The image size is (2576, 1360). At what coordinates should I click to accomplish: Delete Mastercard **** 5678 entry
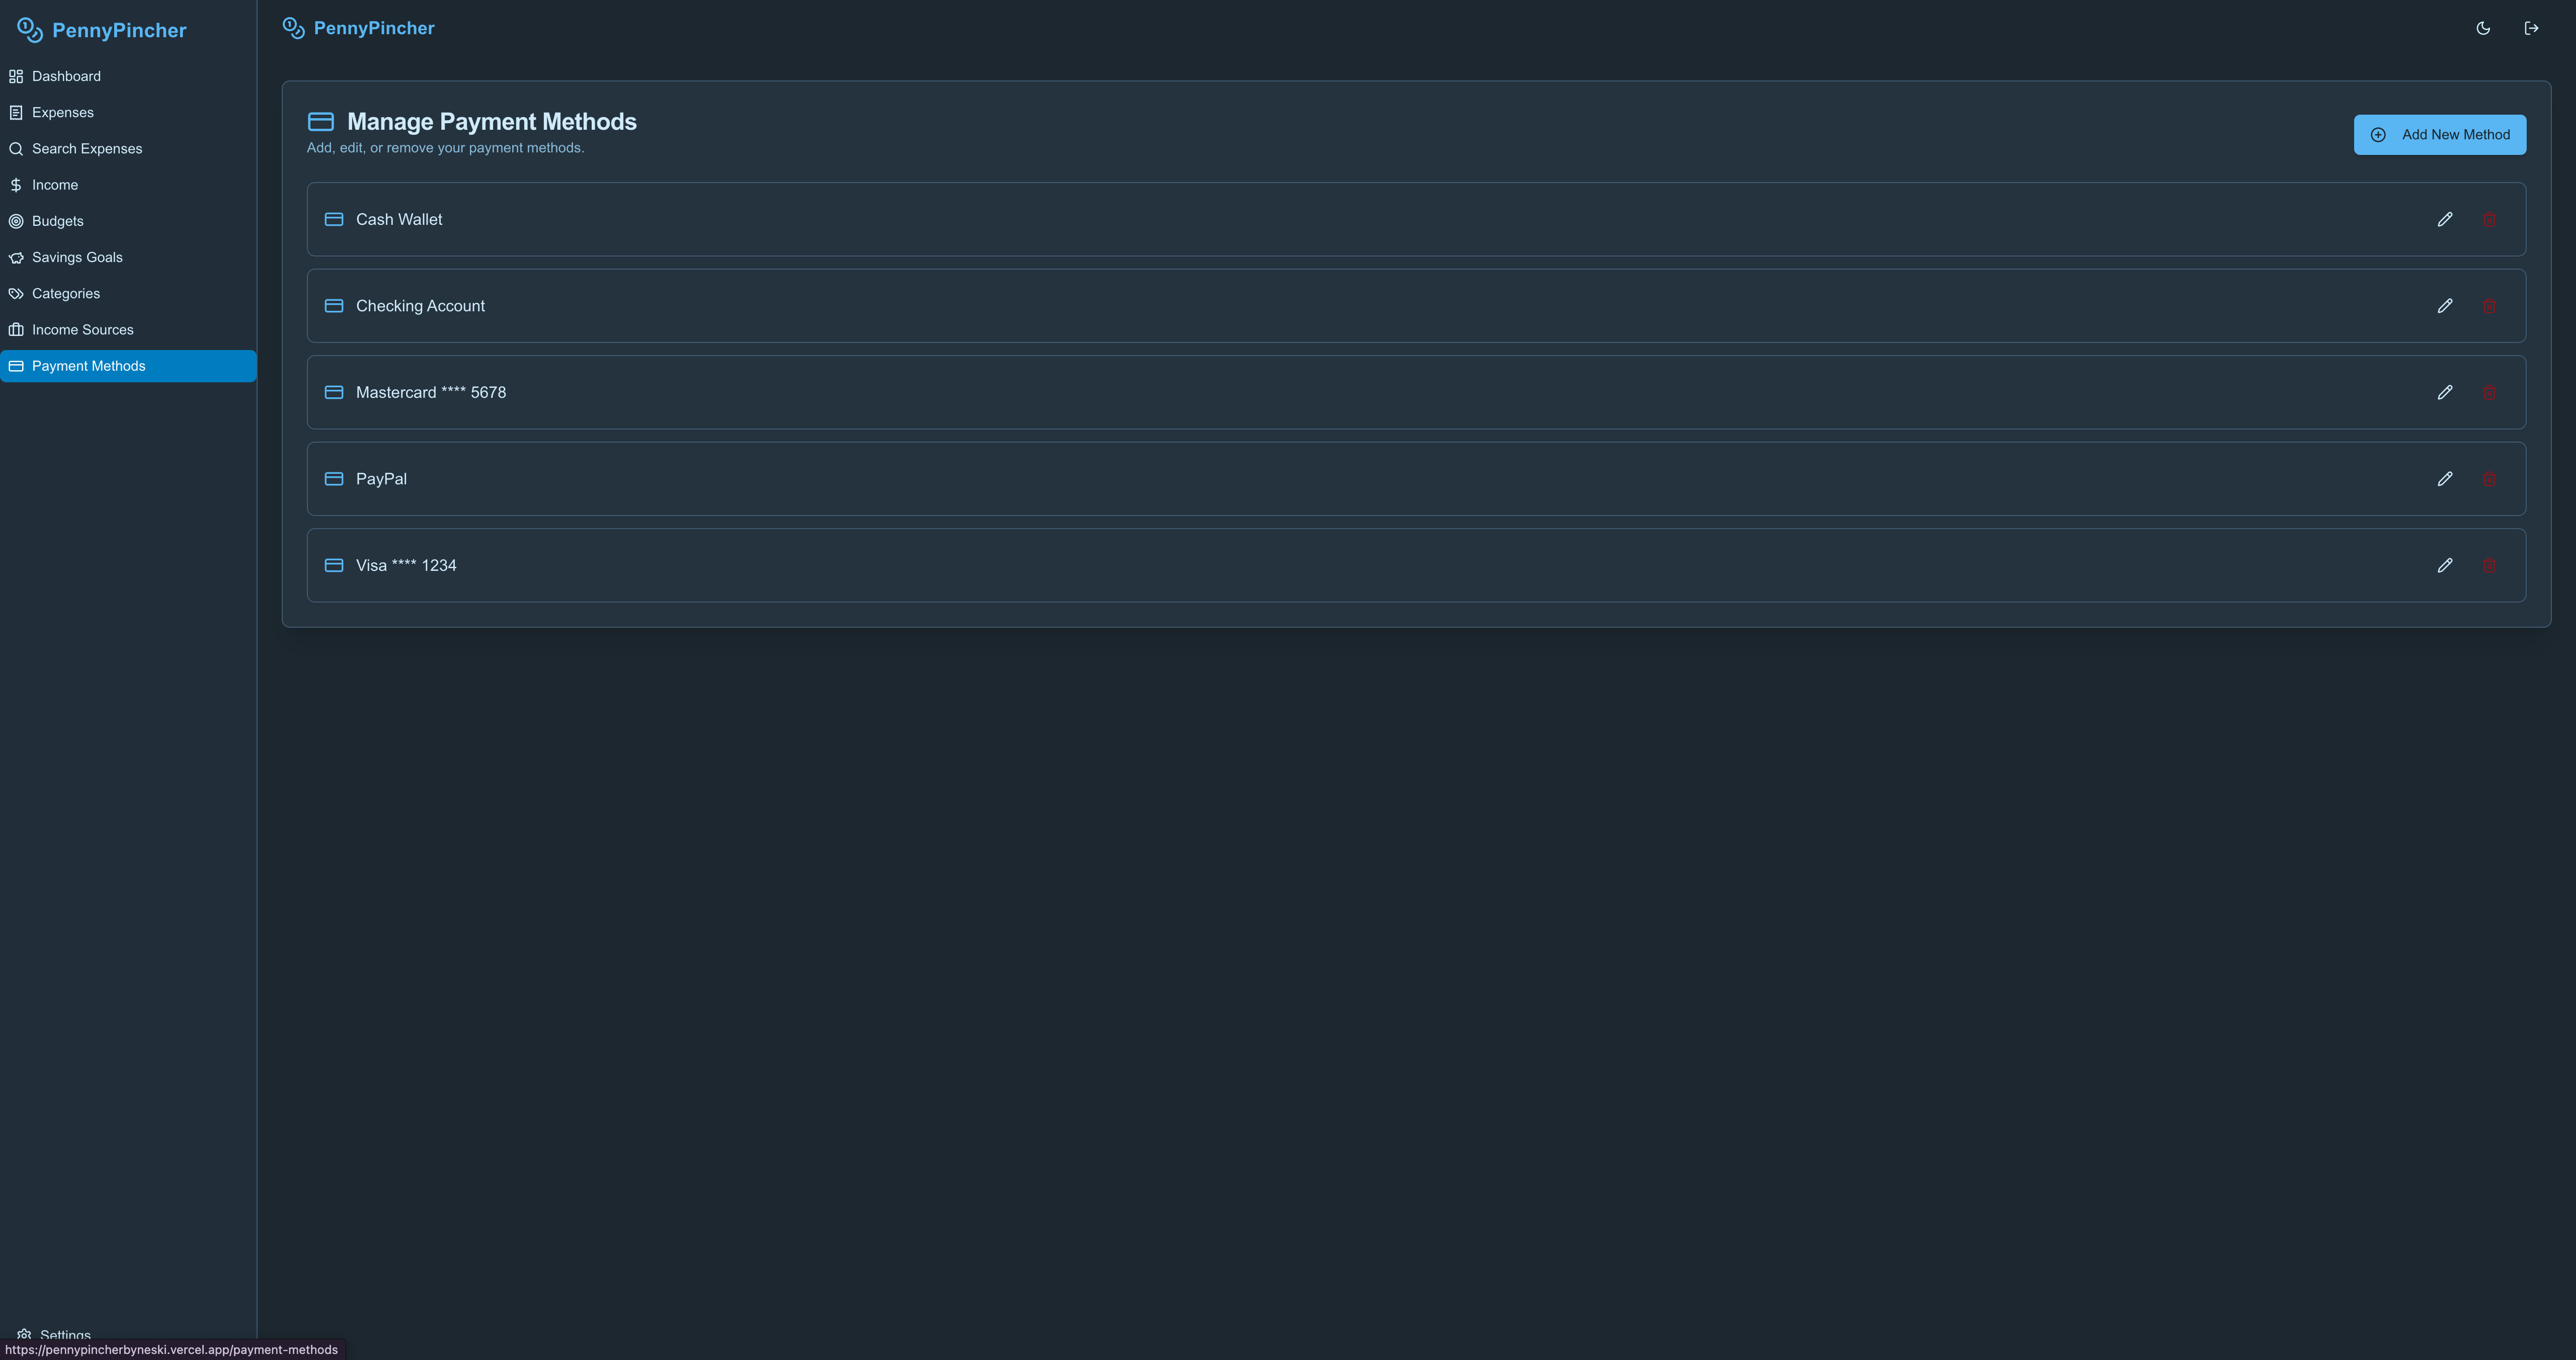2489,392
